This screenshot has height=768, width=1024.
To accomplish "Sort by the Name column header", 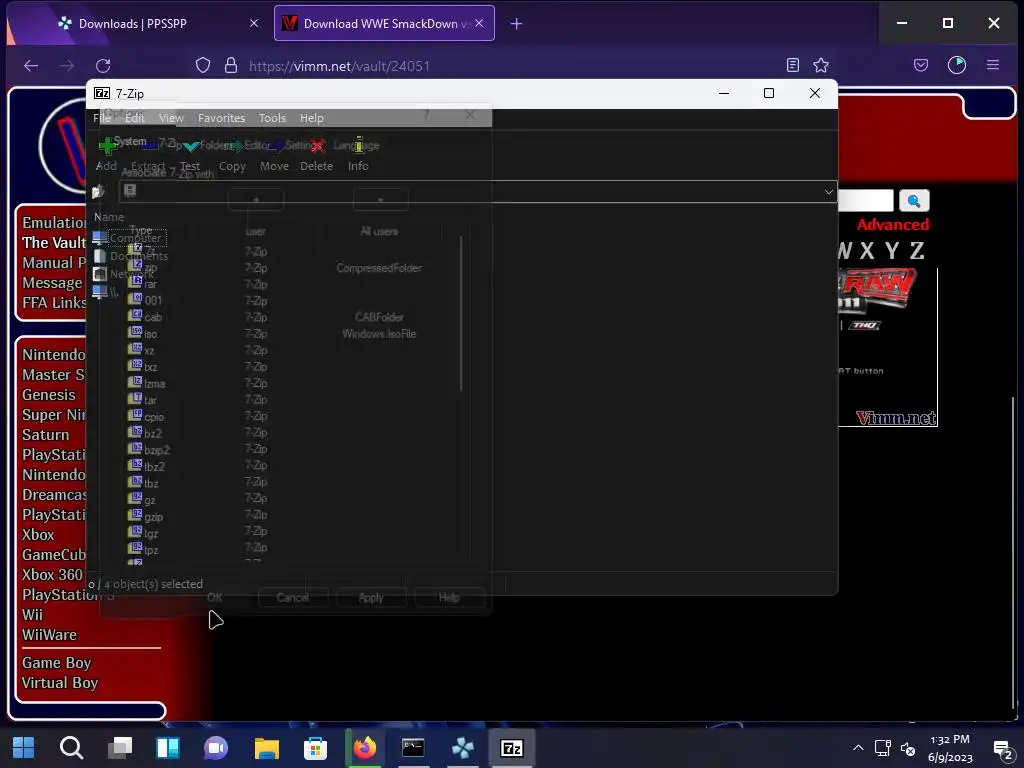I will click(x=109, y=217).
